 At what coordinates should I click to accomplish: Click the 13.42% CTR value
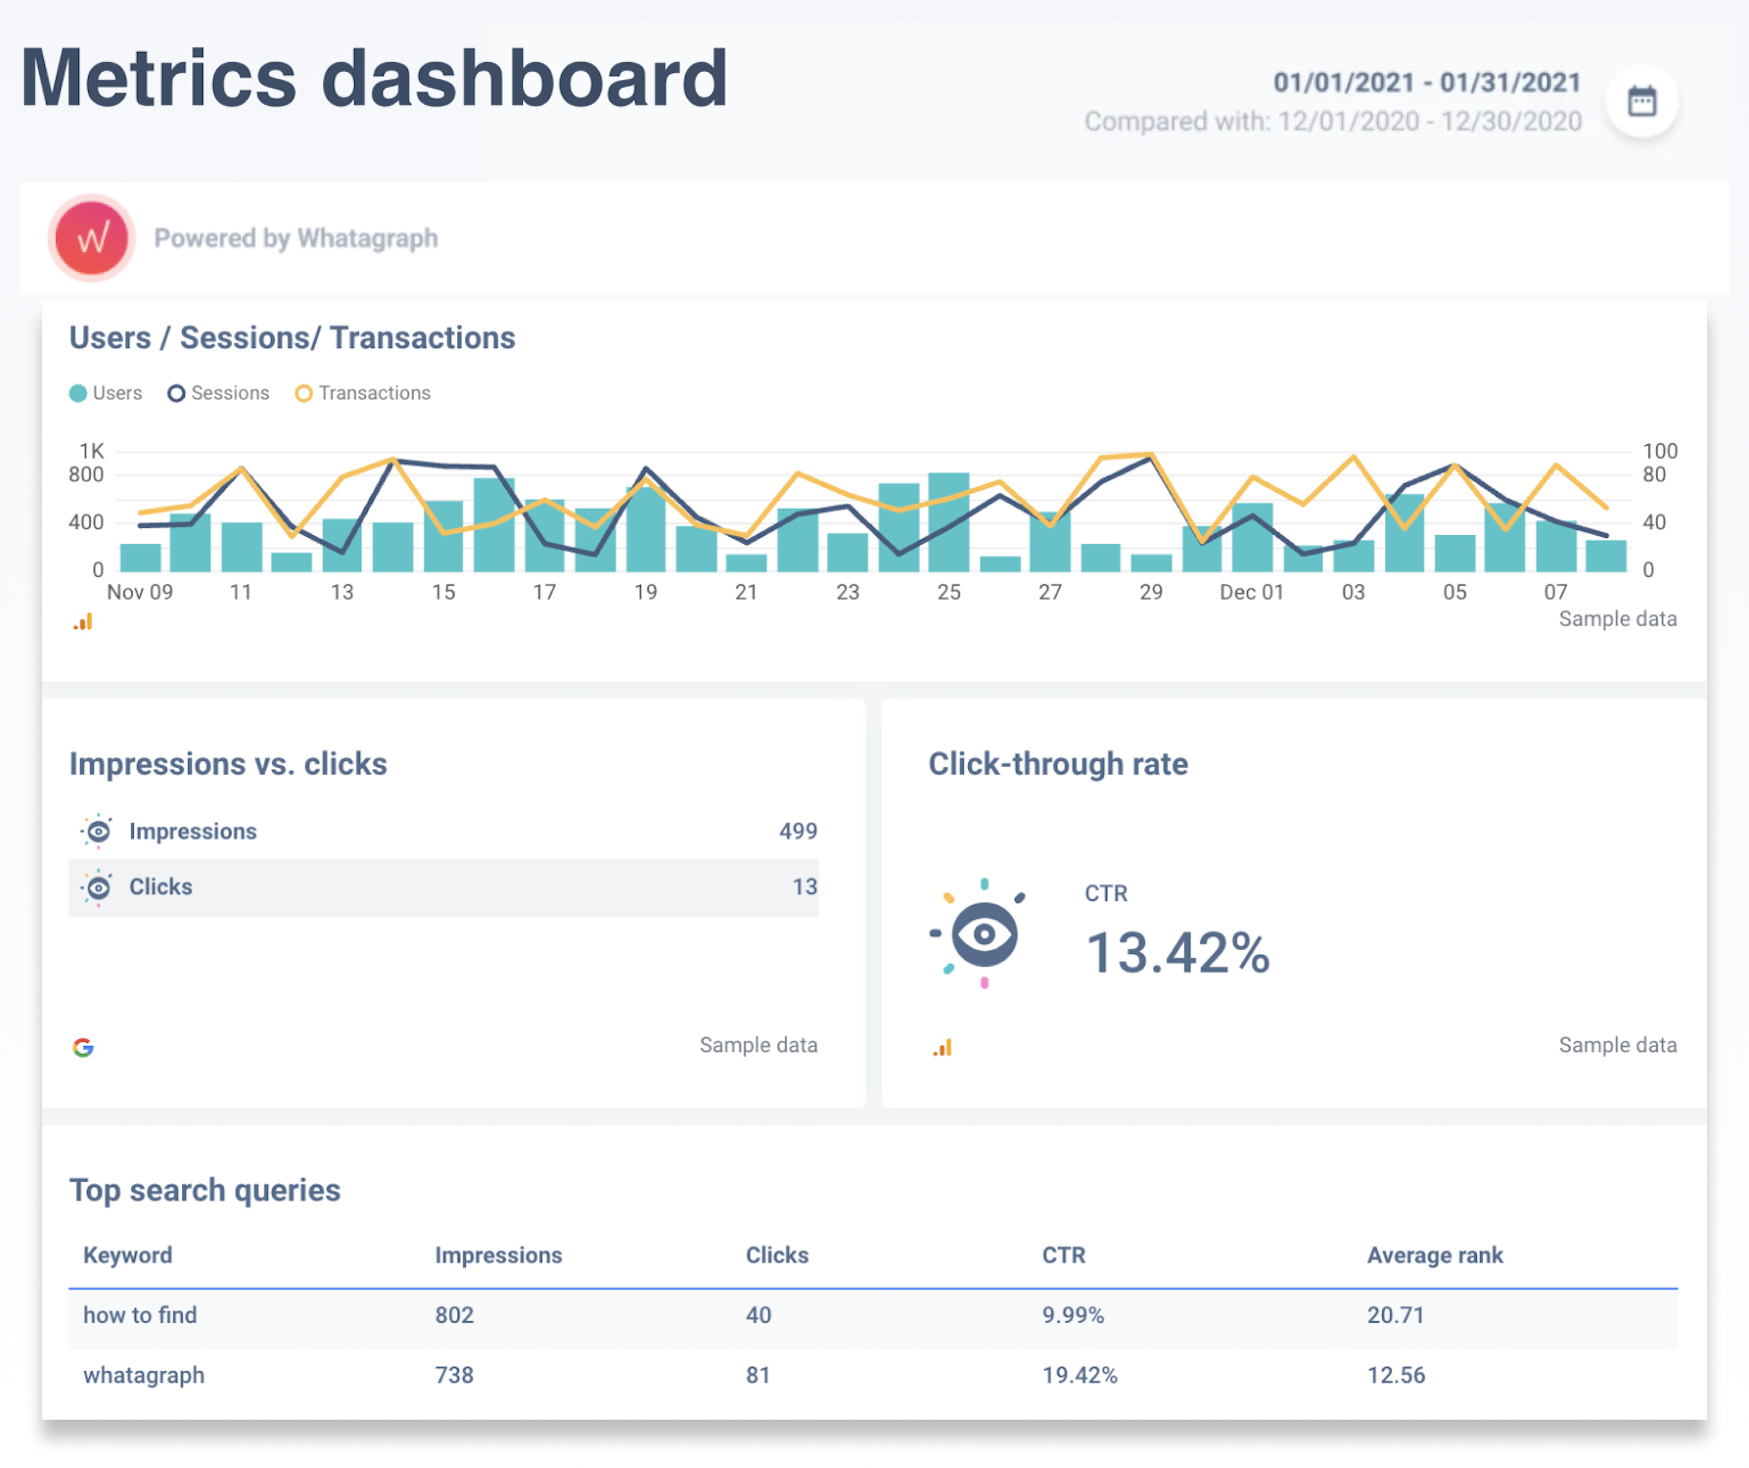pos(1178,952)
